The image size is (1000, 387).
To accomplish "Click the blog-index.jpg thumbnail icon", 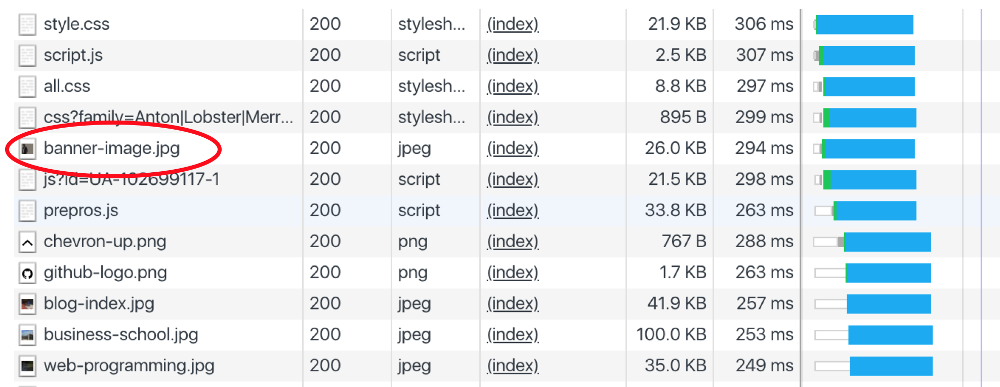I will [27, 304].
